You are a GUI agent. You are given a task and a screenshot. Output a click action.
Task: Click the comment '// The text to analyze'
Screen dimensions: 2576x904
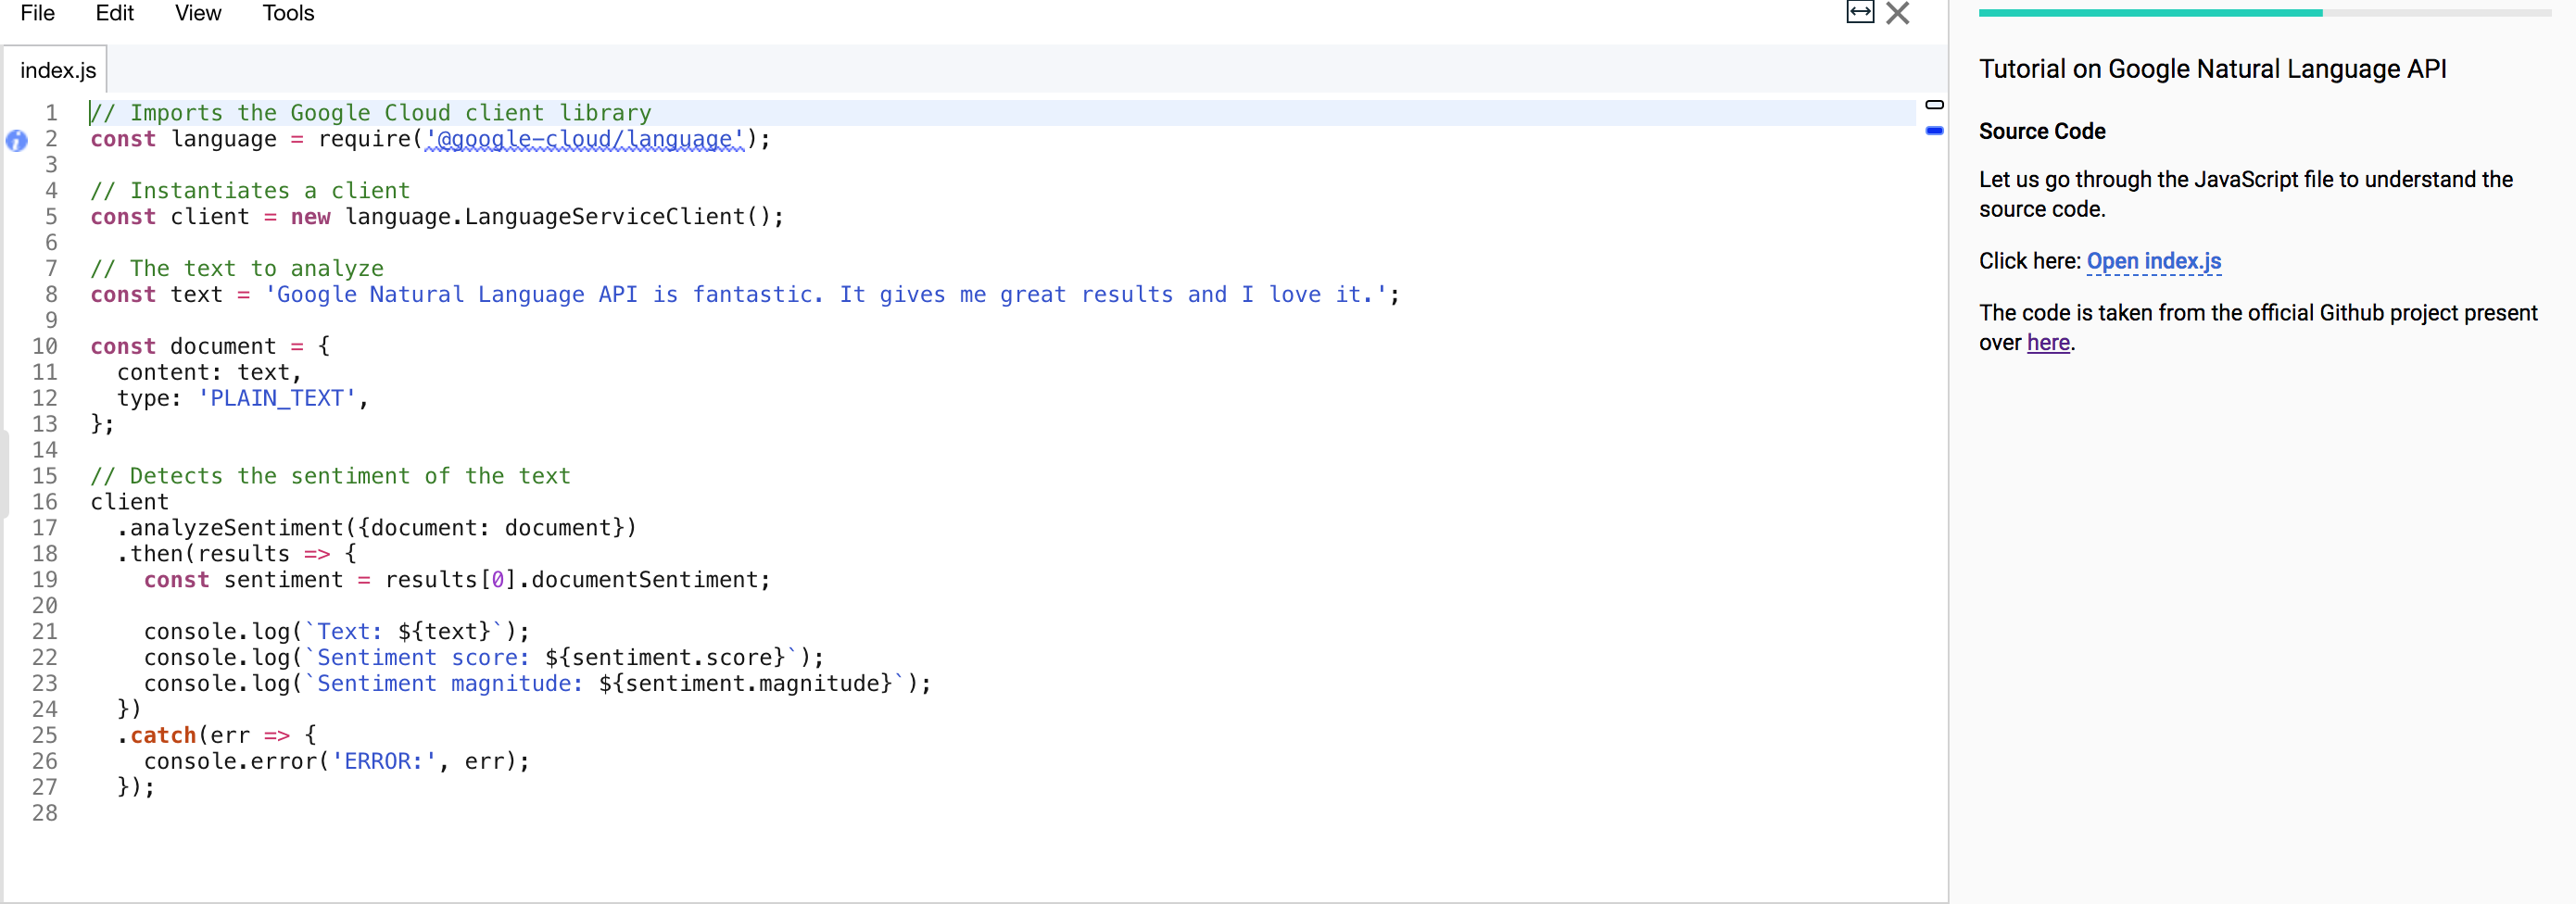237,269
